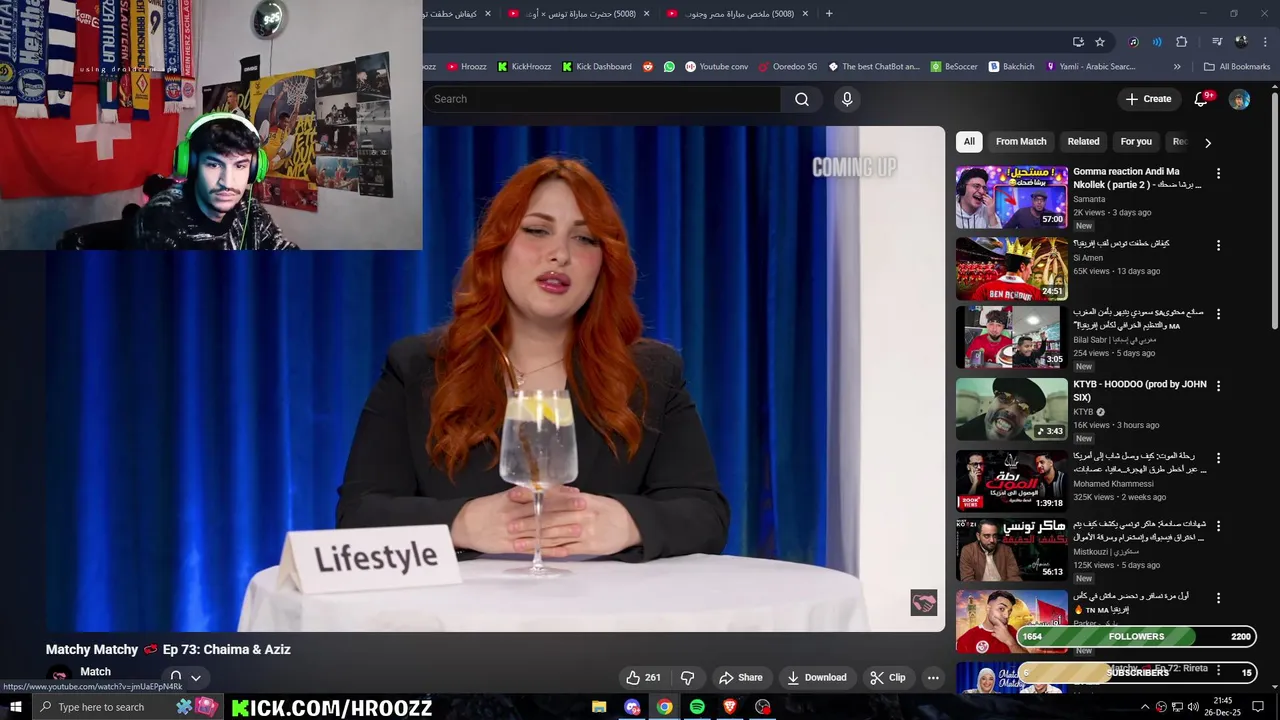
Task: Open the taskbar clock showing 21:45
Action: (1222, 707)
